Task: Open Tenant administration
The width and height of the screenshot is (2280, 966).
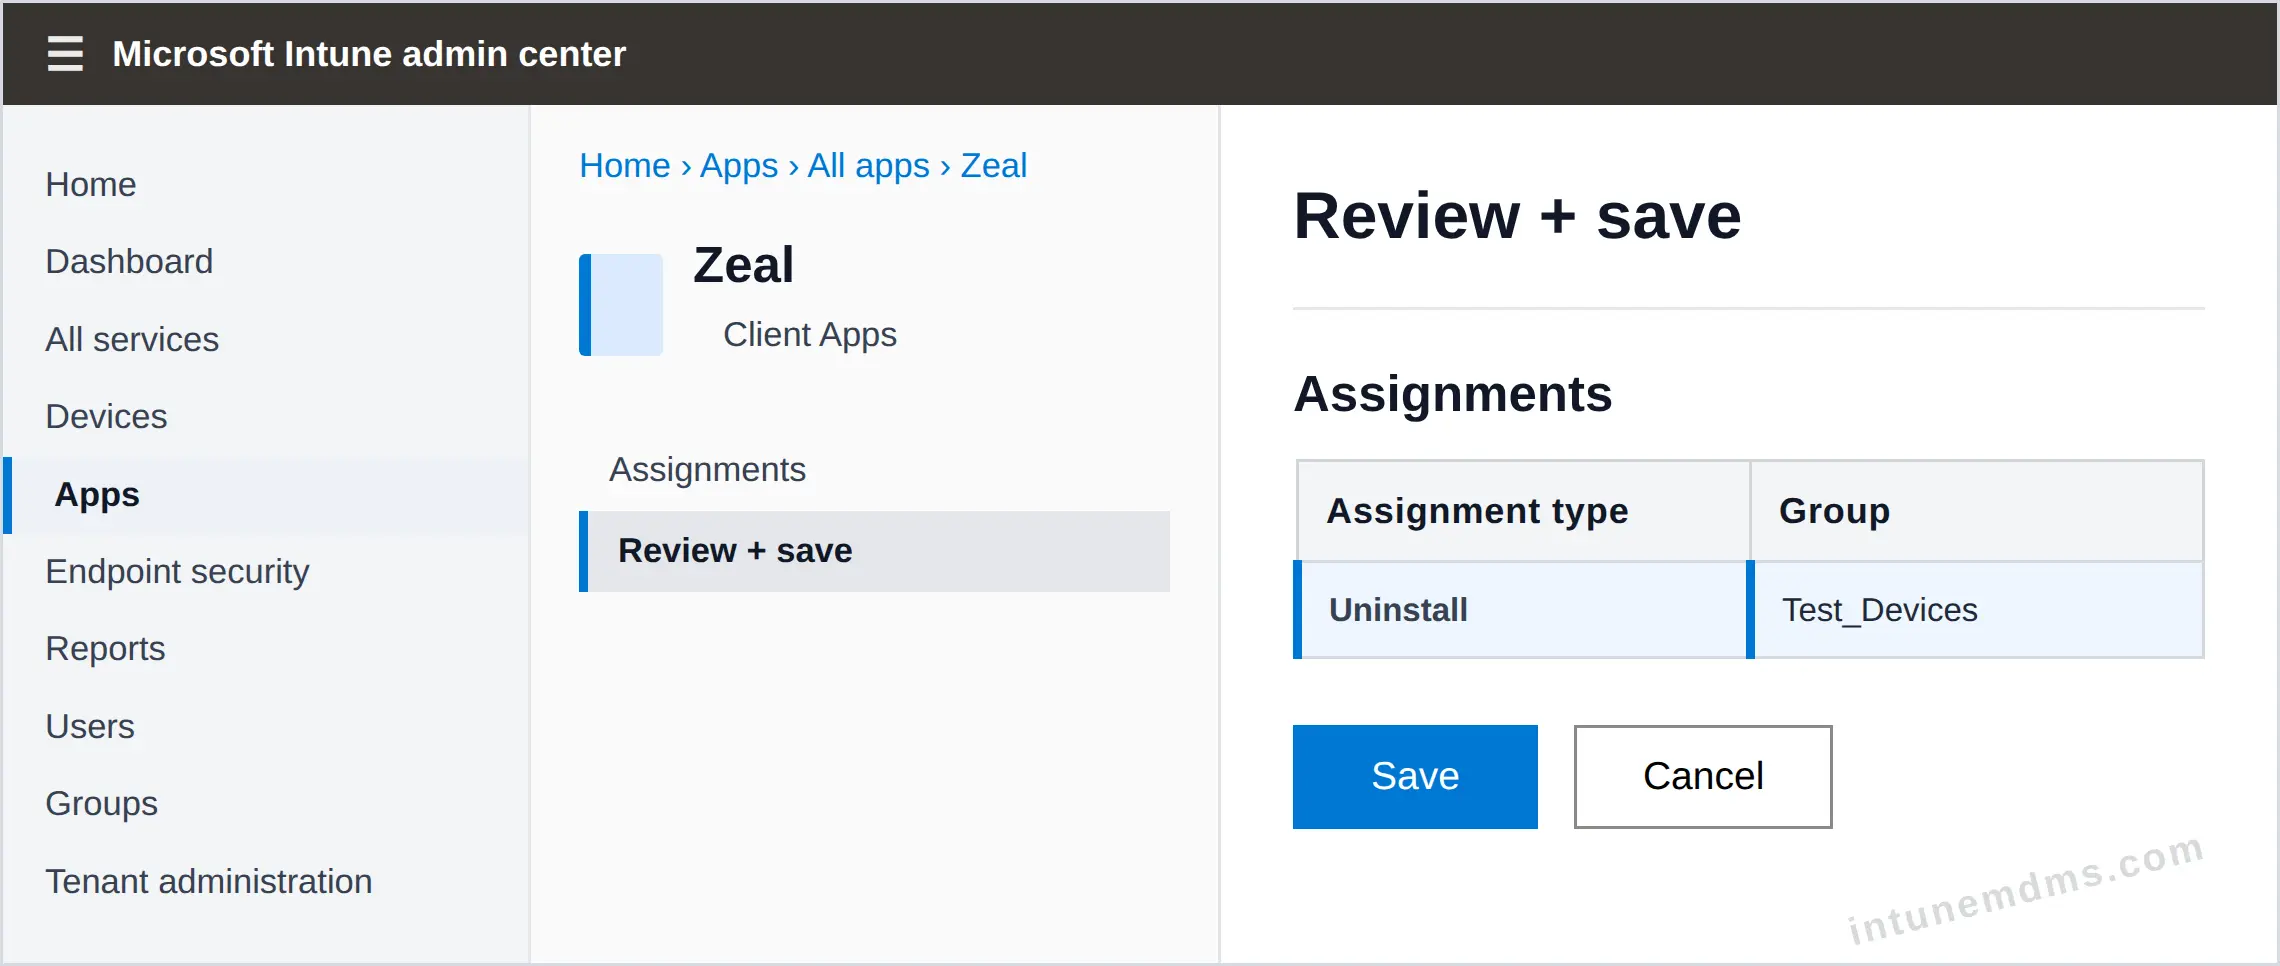Action: coord(209,881)
